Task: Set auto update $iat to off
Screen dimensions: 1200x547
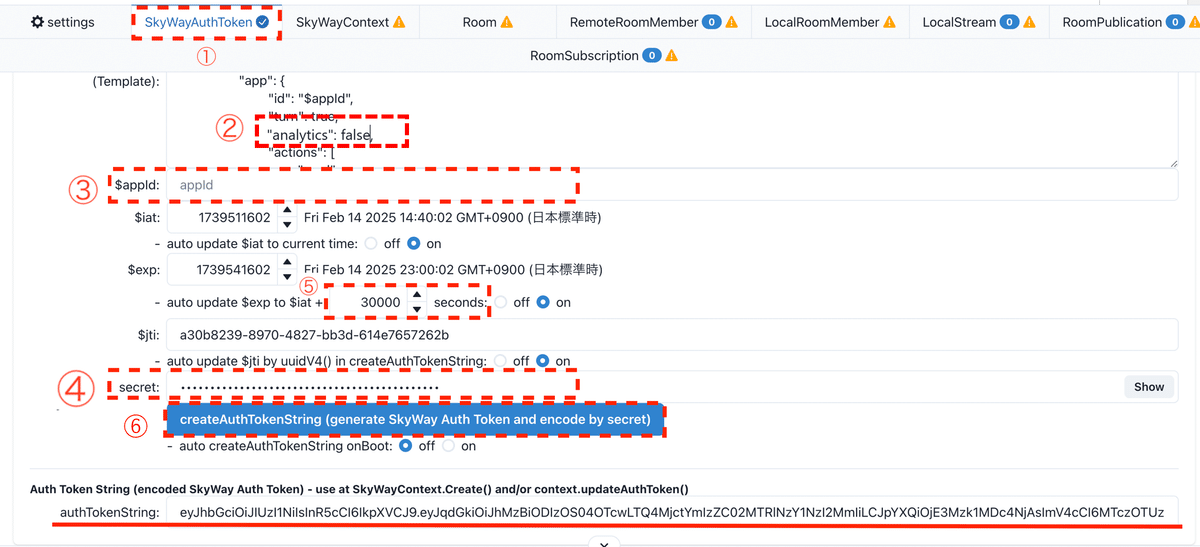Action: (x=371, y=243)
